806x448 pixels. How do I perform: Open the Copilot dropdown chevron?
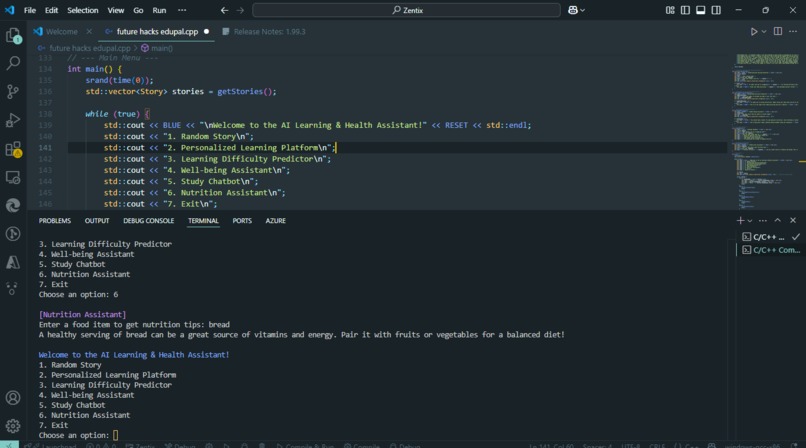click(x=582, y=10)
